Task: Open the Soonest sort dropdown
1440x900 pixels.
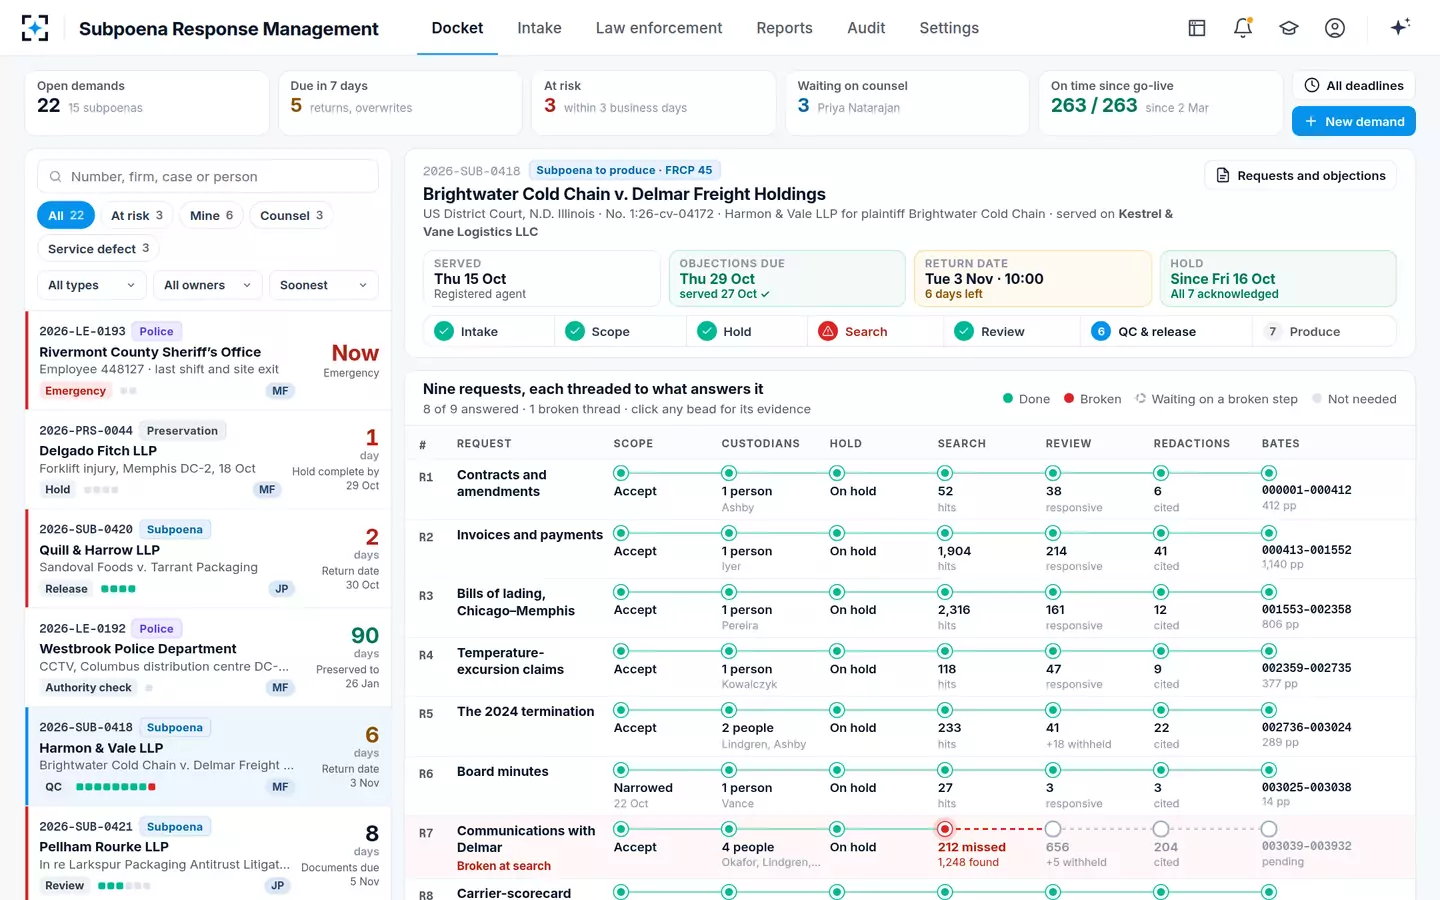Action: [x=324, y=285]
